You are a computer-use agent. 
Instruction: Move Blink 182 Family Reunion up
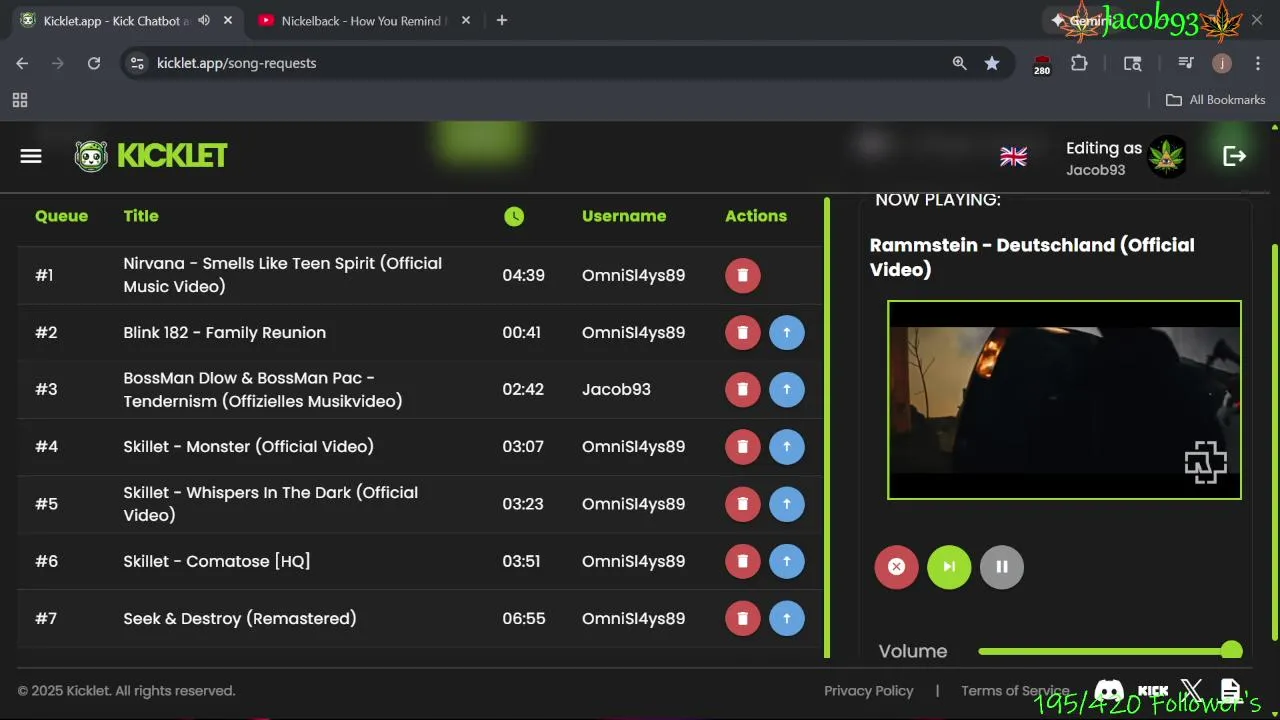(787, 332)
